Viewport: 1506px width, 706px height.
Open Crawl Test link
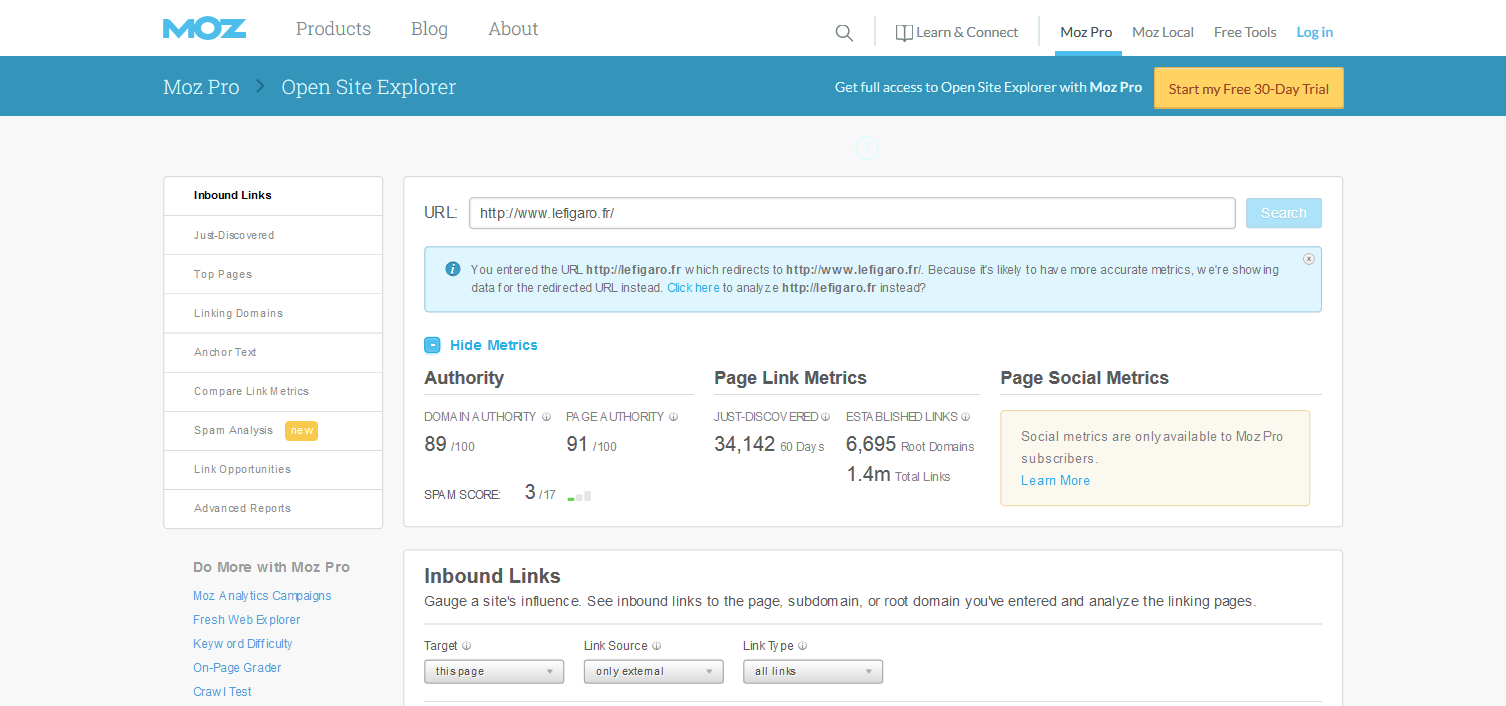(x=222, y=692)
